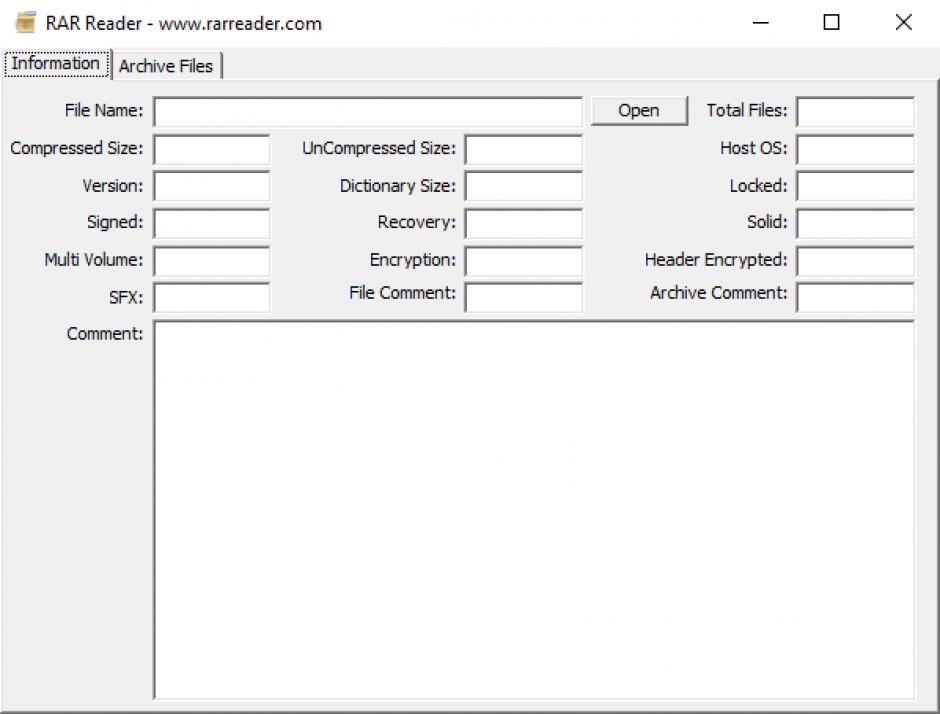Click the Header Encrypted field
Viewport: 940px width, 714px height.
(855, 261)
